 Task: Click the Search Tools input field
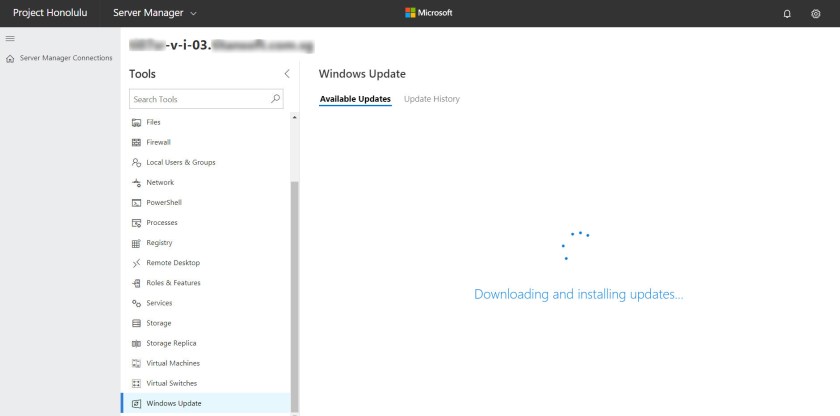200,99
